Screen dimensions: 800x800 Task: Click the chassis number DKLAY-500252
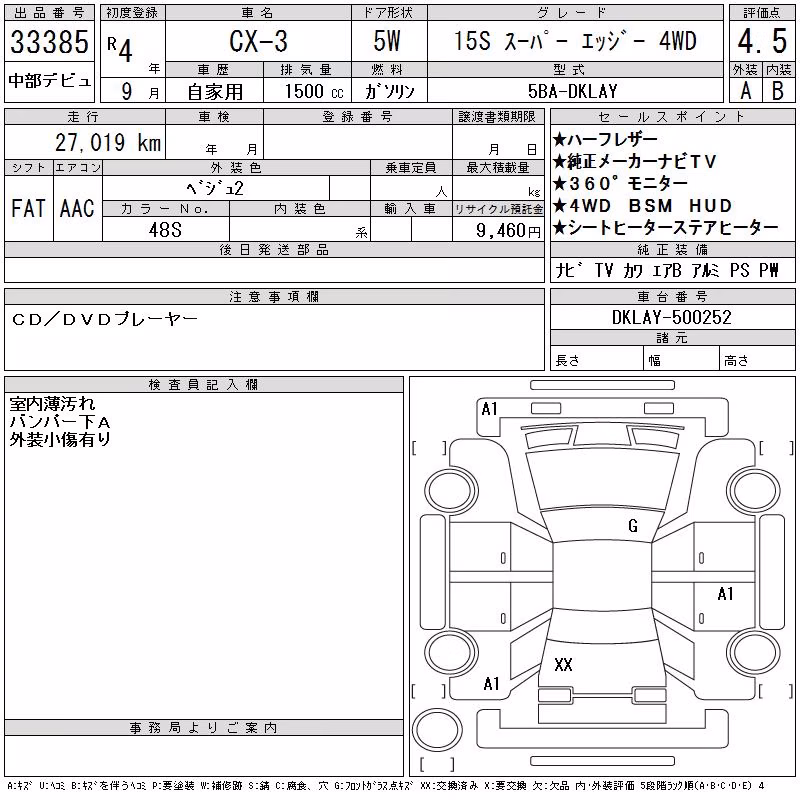click(x=671, y=317)
